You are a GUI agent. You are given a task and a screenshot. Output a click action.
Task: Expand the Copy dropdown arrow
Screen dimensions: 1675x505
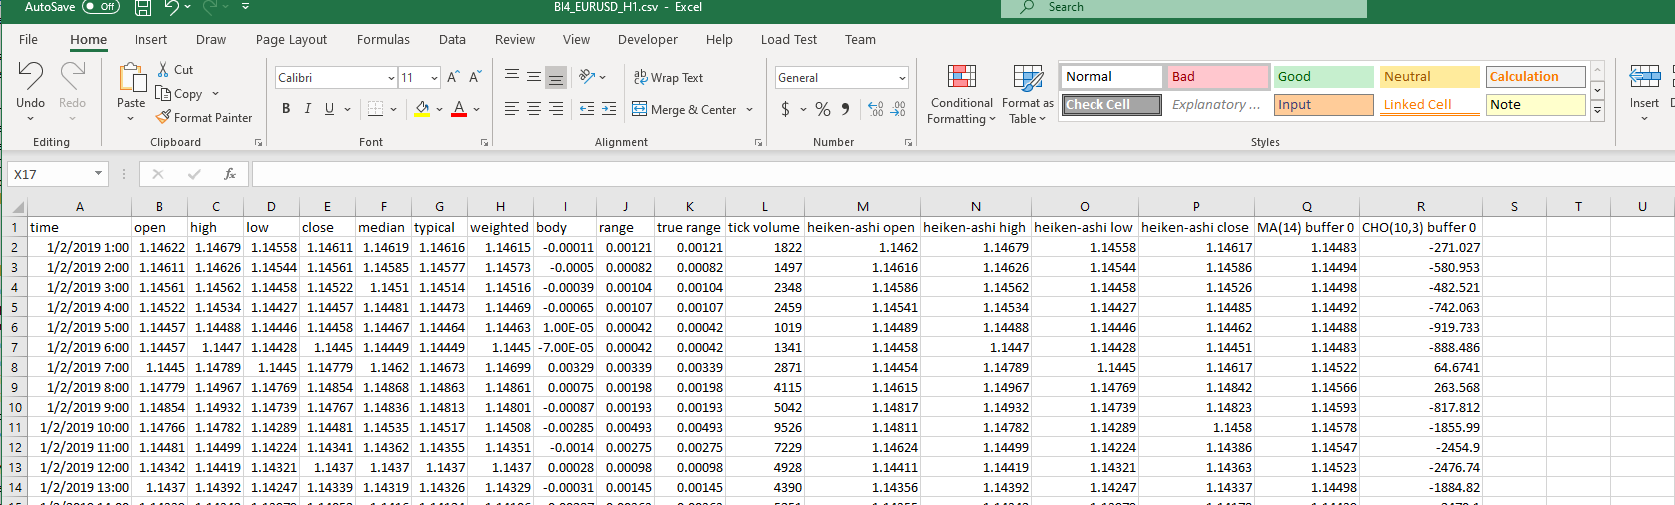(215, 94)
